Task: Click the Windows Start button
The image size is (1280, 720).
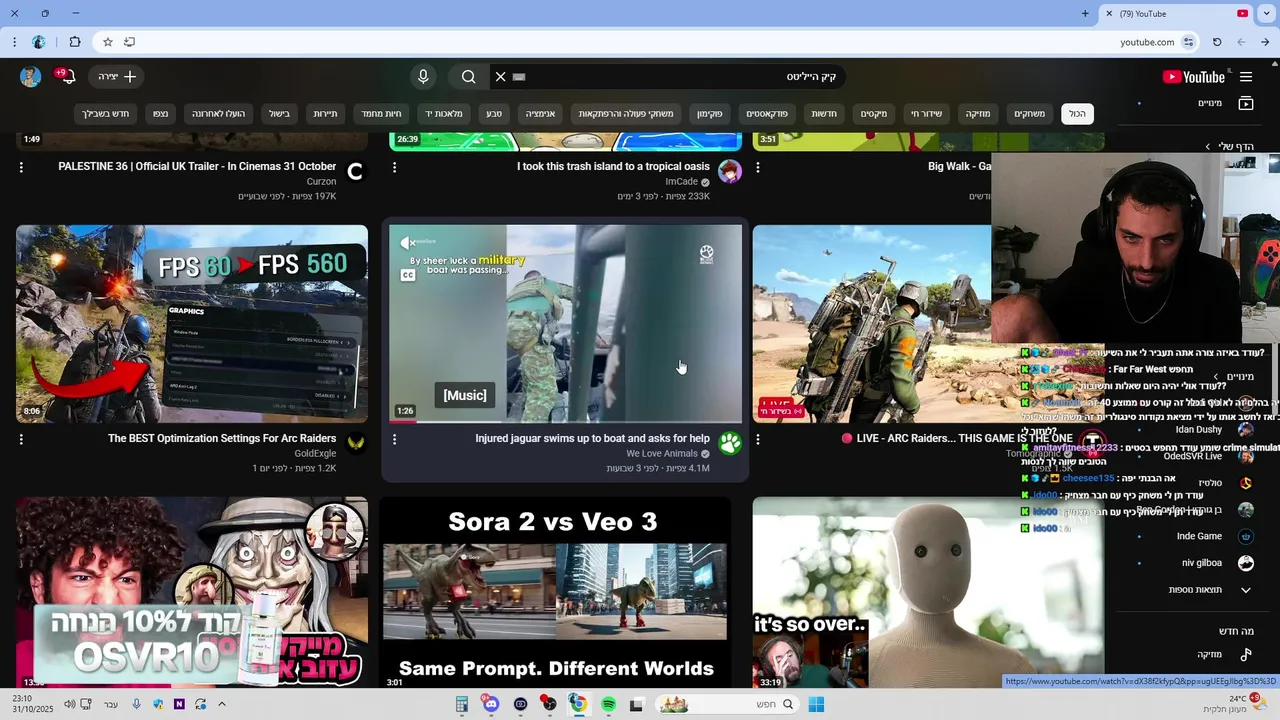Action: (816, 705)
